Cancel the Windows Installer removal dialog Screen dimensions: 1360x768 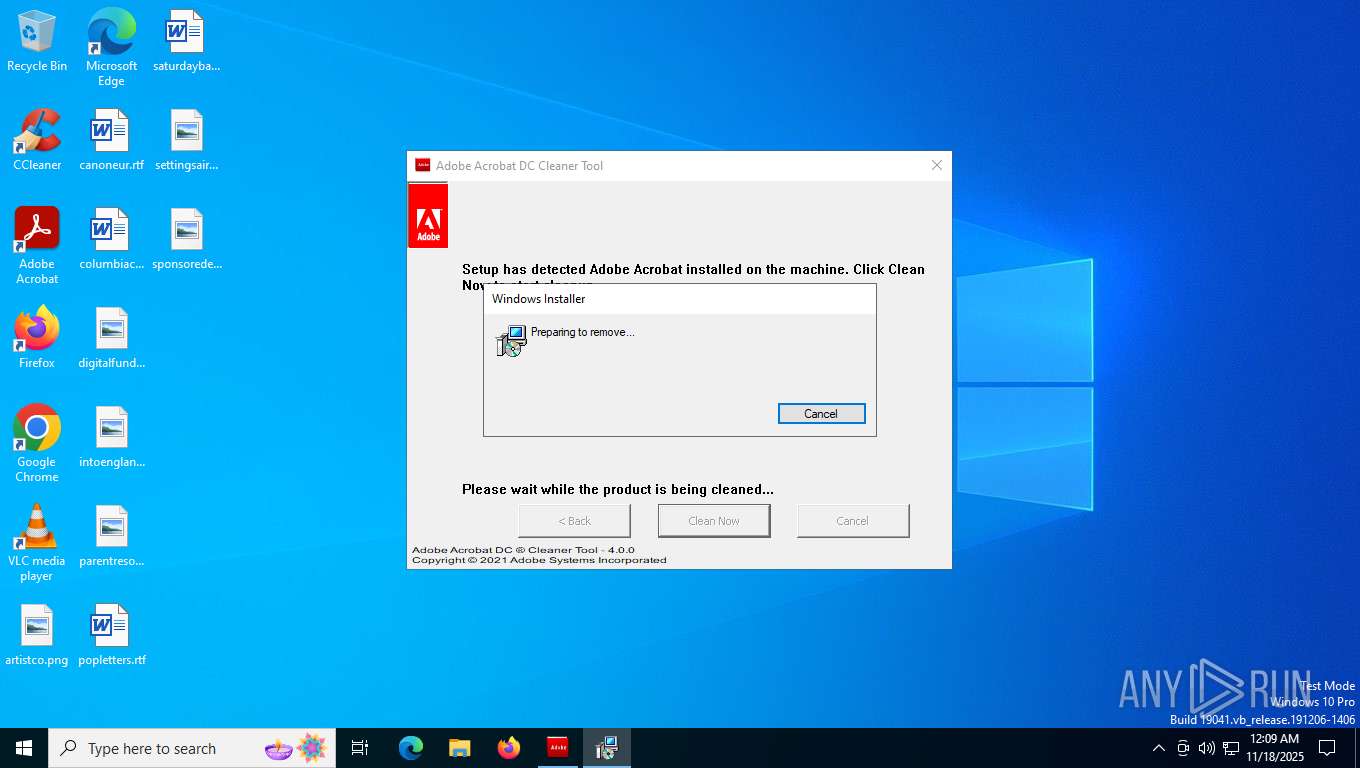coord(821,414)
